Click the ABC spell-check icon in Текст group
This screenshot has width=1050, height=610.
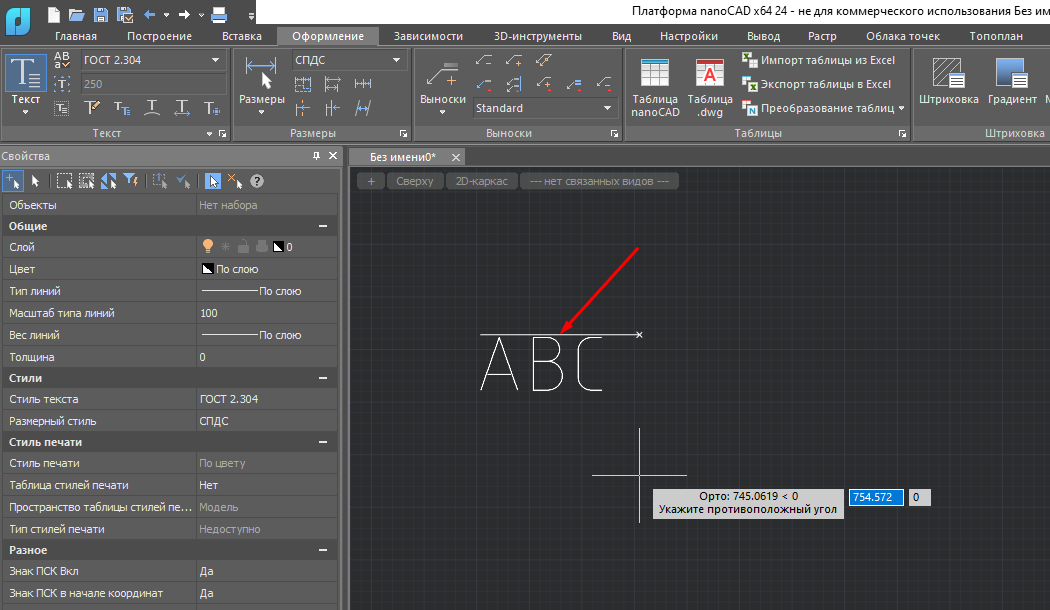point(62,60)
